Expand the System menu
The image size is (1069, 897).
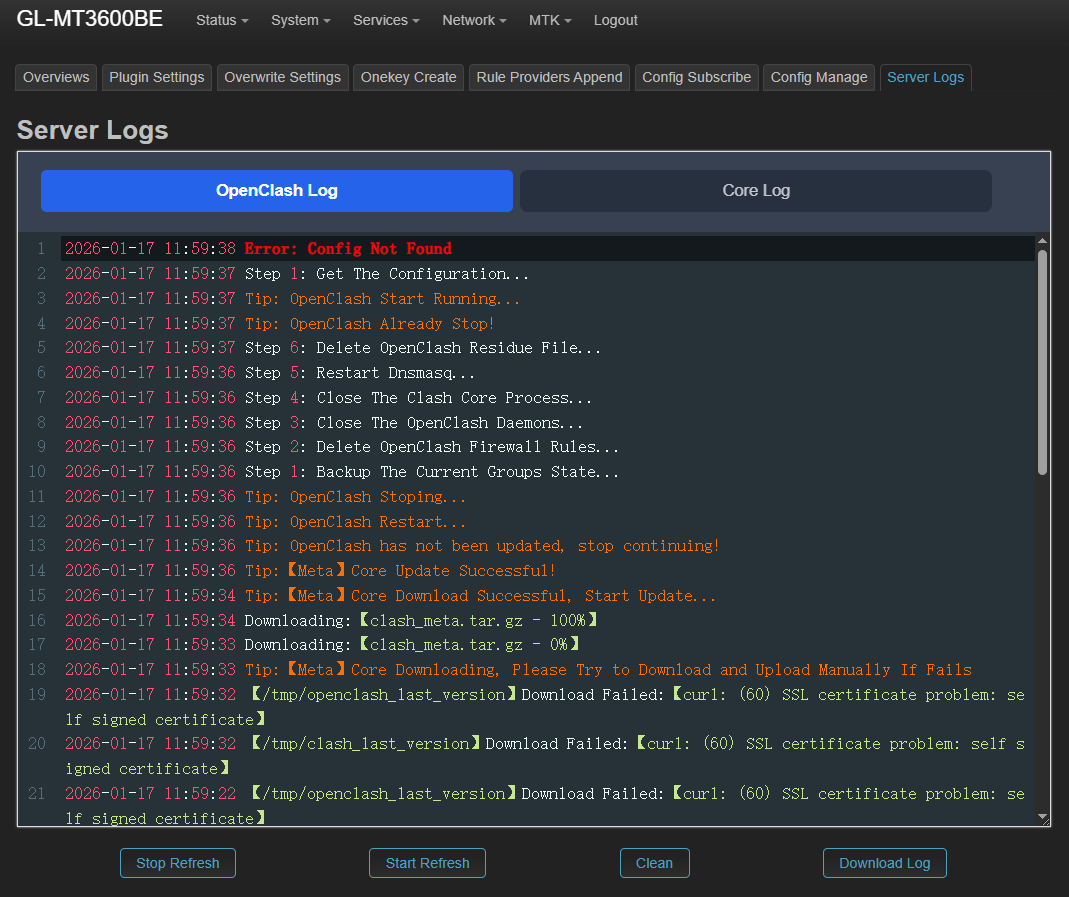[300, 20]
